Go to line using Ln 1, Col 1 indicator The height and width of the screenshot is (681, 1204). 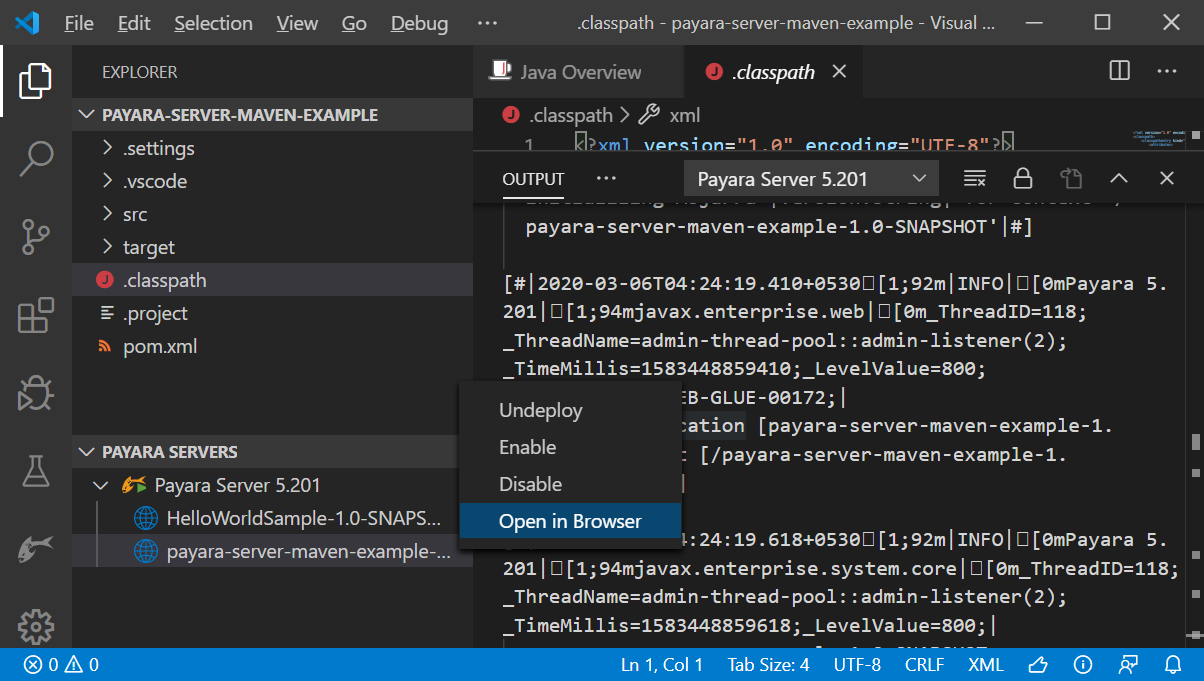(662, 664)
